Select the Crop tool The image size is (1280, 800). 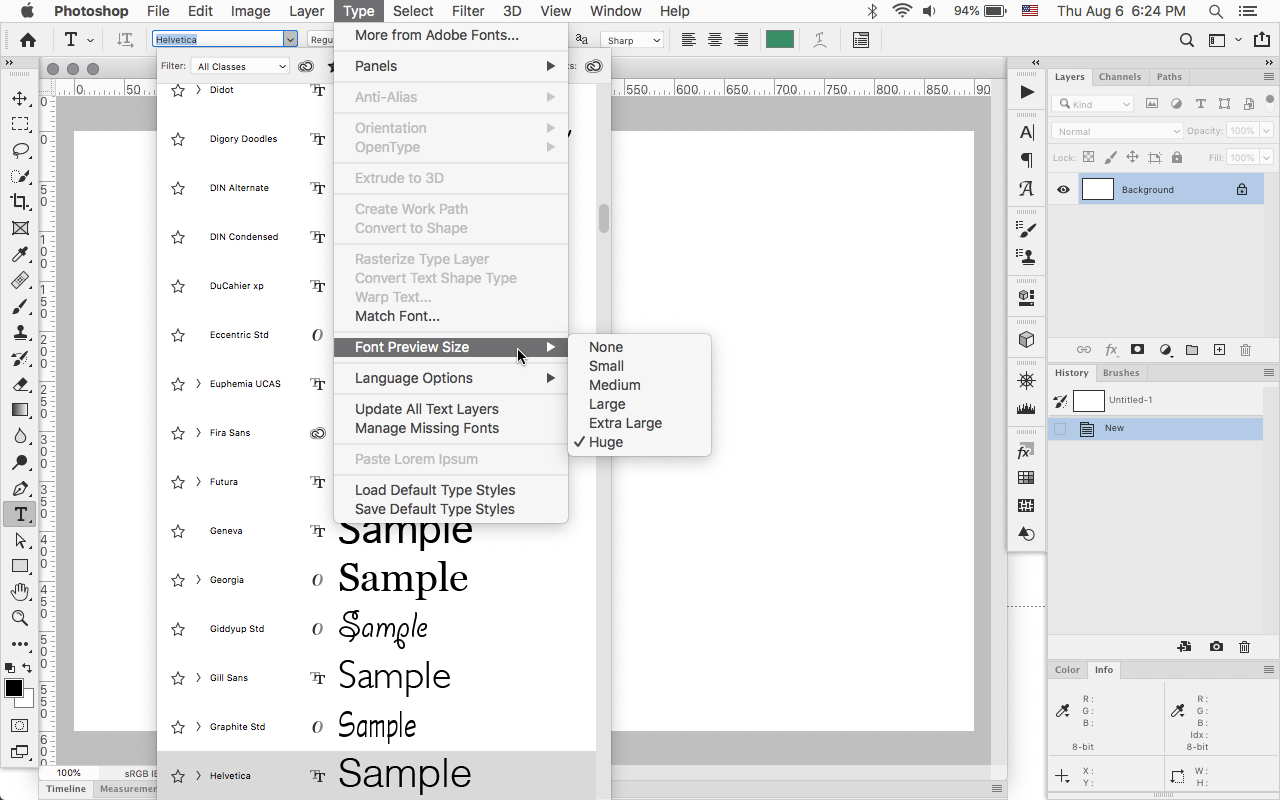(20, 199)
